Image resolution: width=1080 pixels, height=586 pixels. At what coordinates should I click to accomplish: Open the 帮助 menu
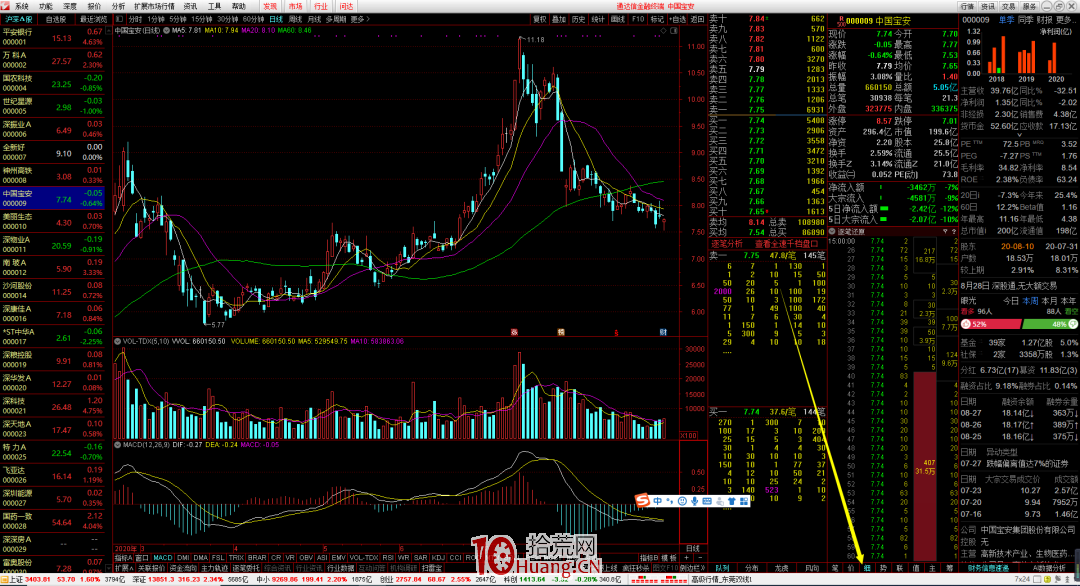click(x=239, y=6)
